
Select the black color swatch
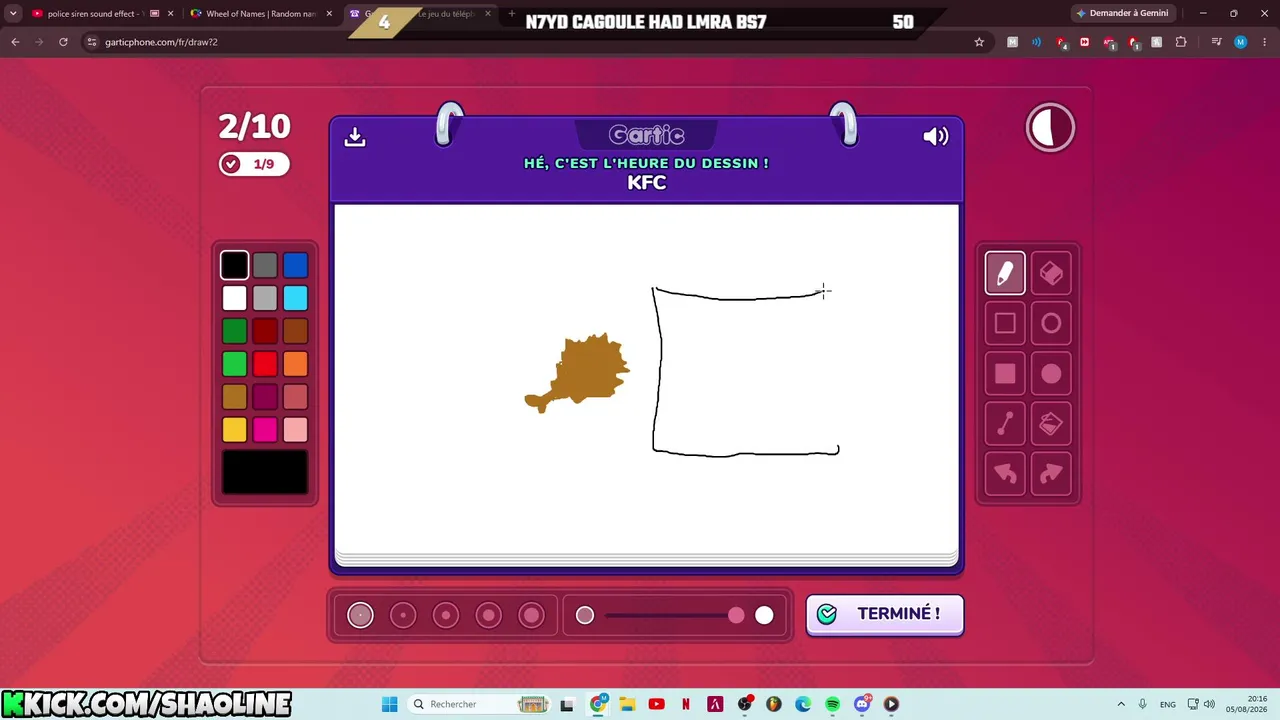click(x=234, y=265)
